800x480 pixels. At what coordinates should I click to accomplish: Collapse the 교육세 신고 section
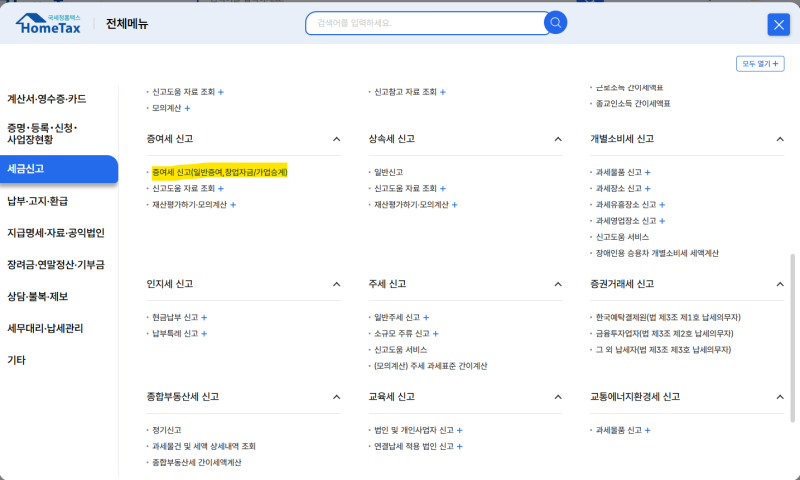pyautogui.click(x=558, y=397)
